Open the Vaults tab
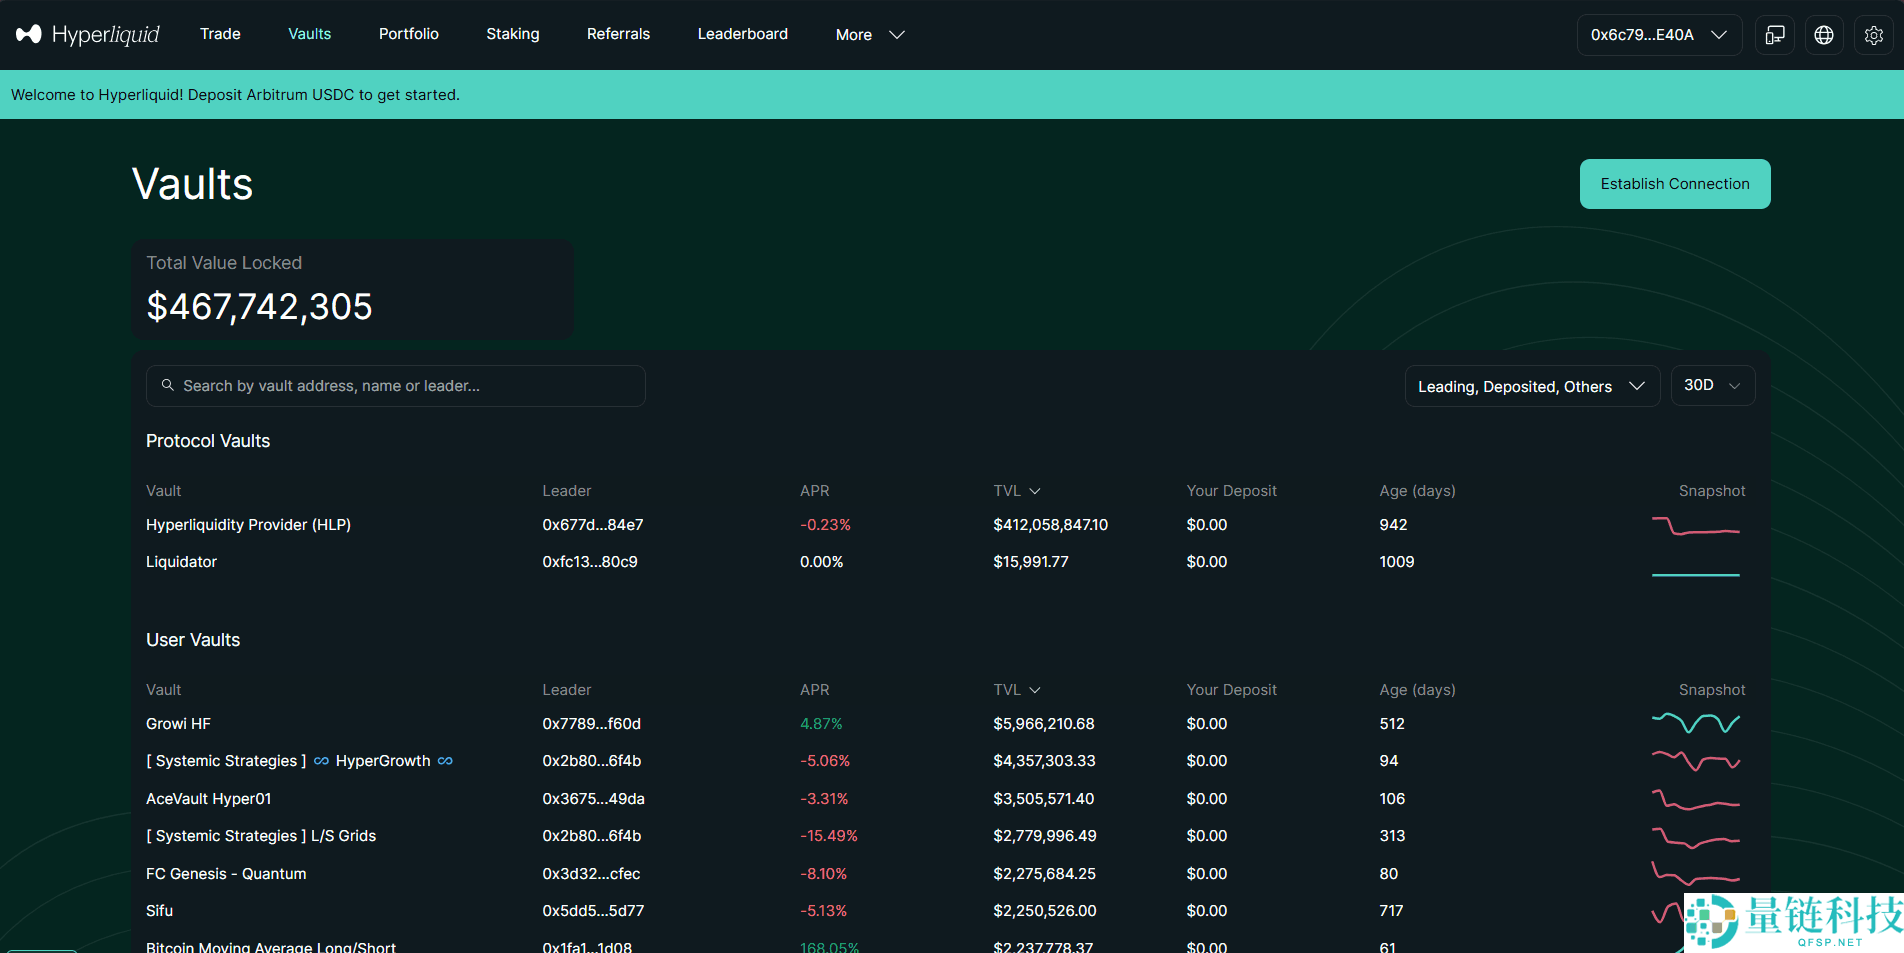 (x=309, y=34)
